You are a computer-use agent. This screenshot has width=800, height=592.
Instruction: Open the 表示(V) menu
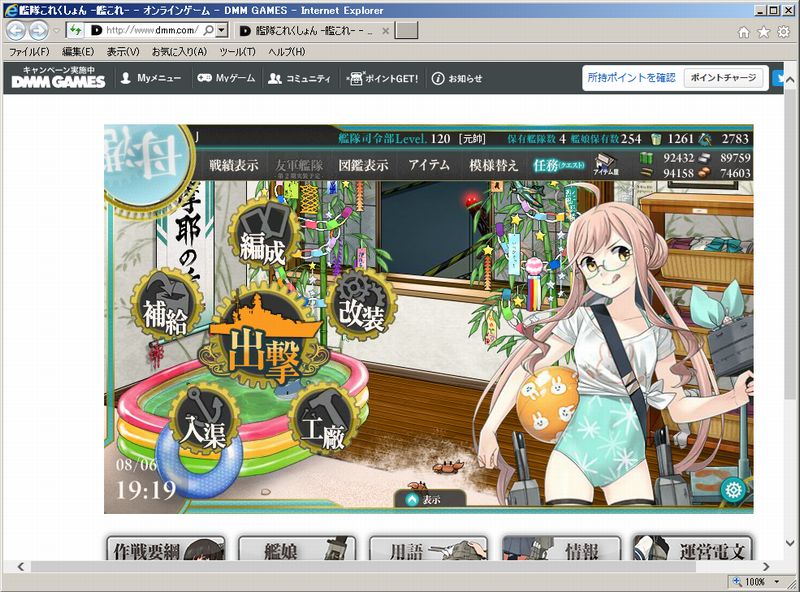[x=122, y=52]
